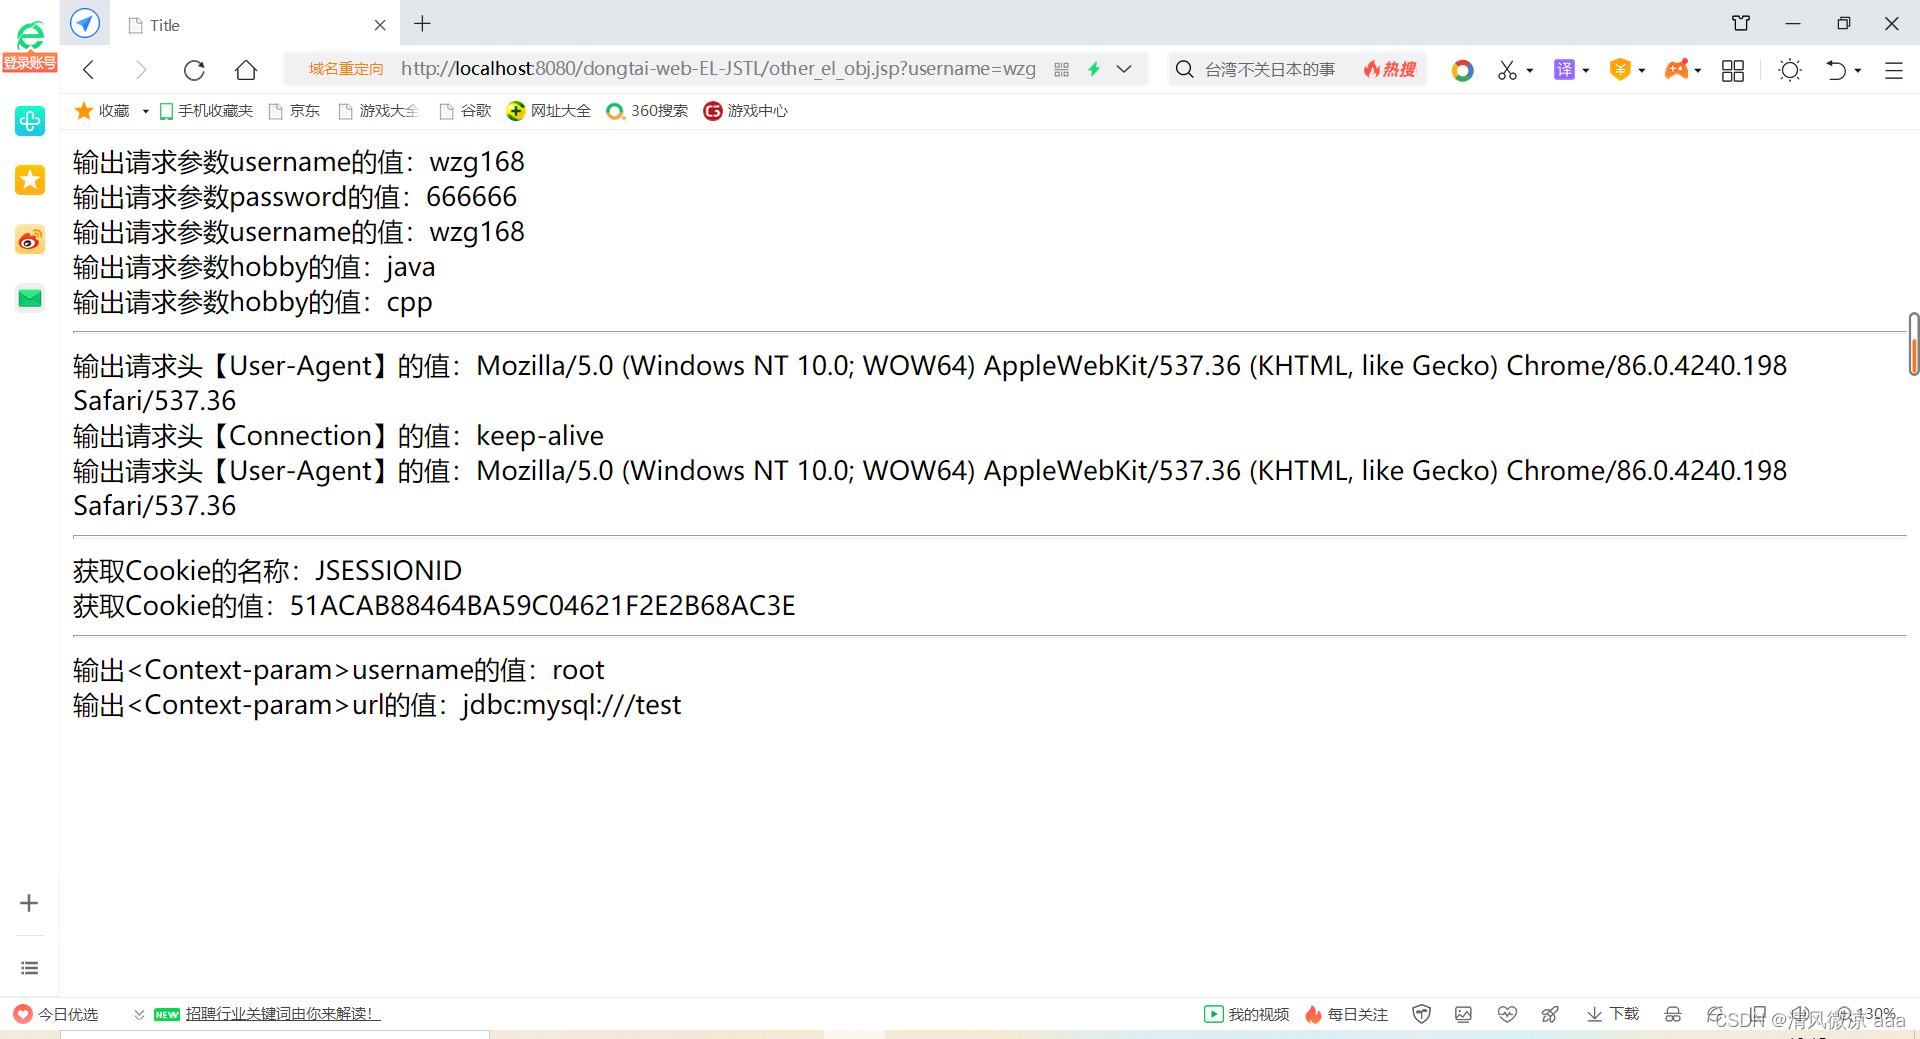1920x1039 pixels.
Task: Reload the current page
Action: click(x=194, y=69)
